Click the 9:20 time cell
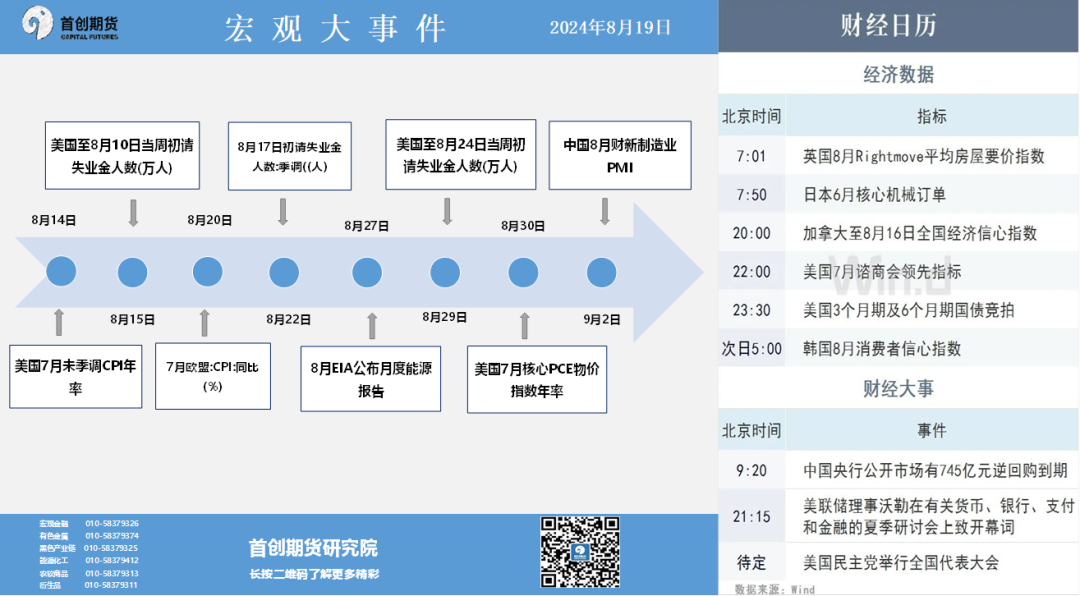 [751, 471]
